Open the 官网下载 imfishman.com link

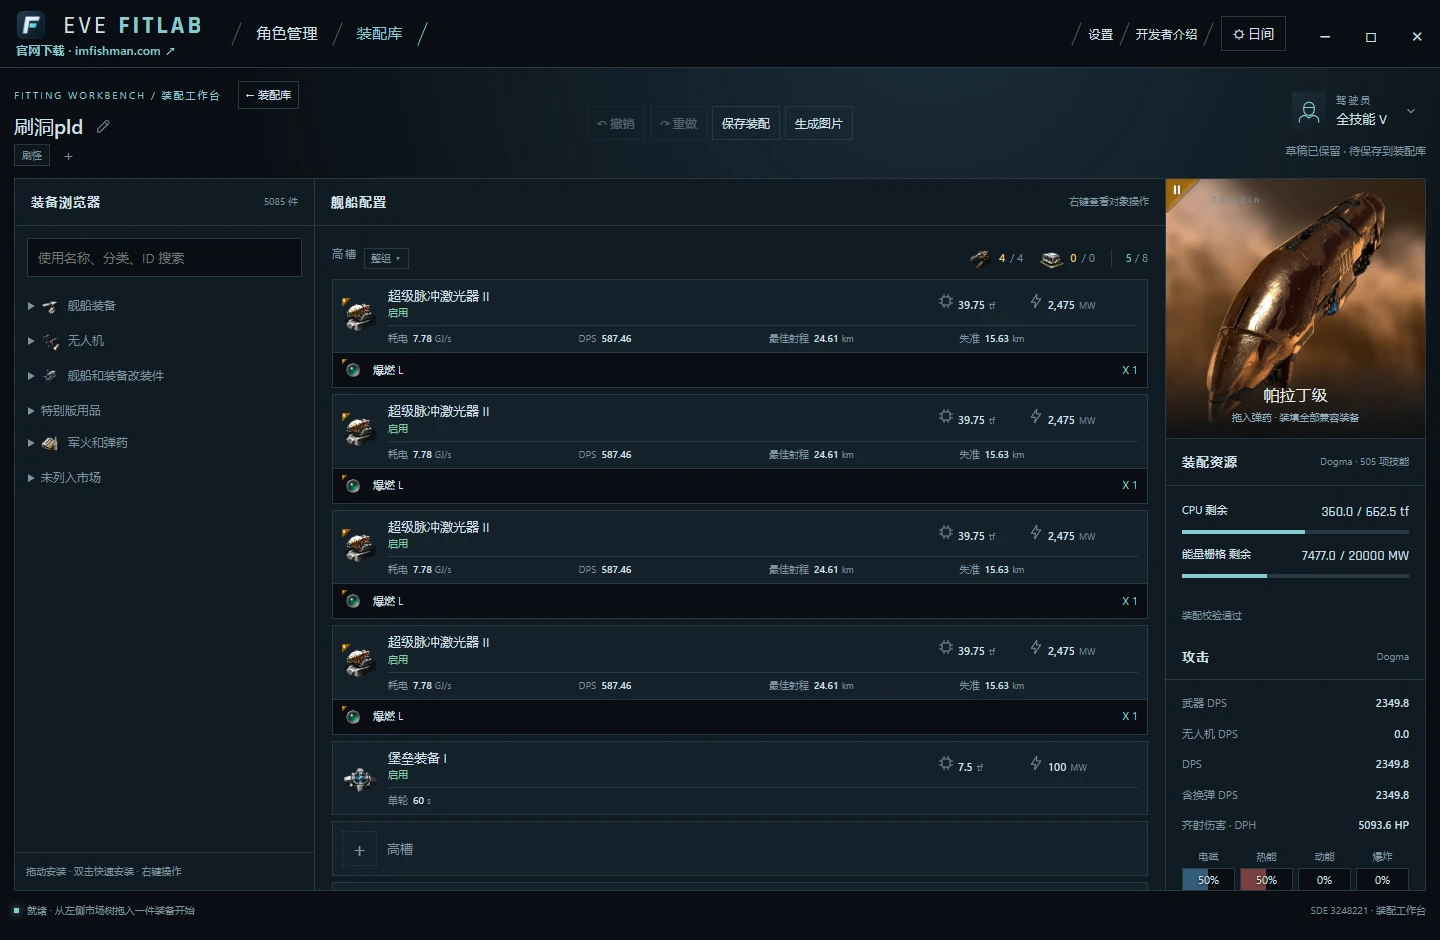tap(95, 51)
